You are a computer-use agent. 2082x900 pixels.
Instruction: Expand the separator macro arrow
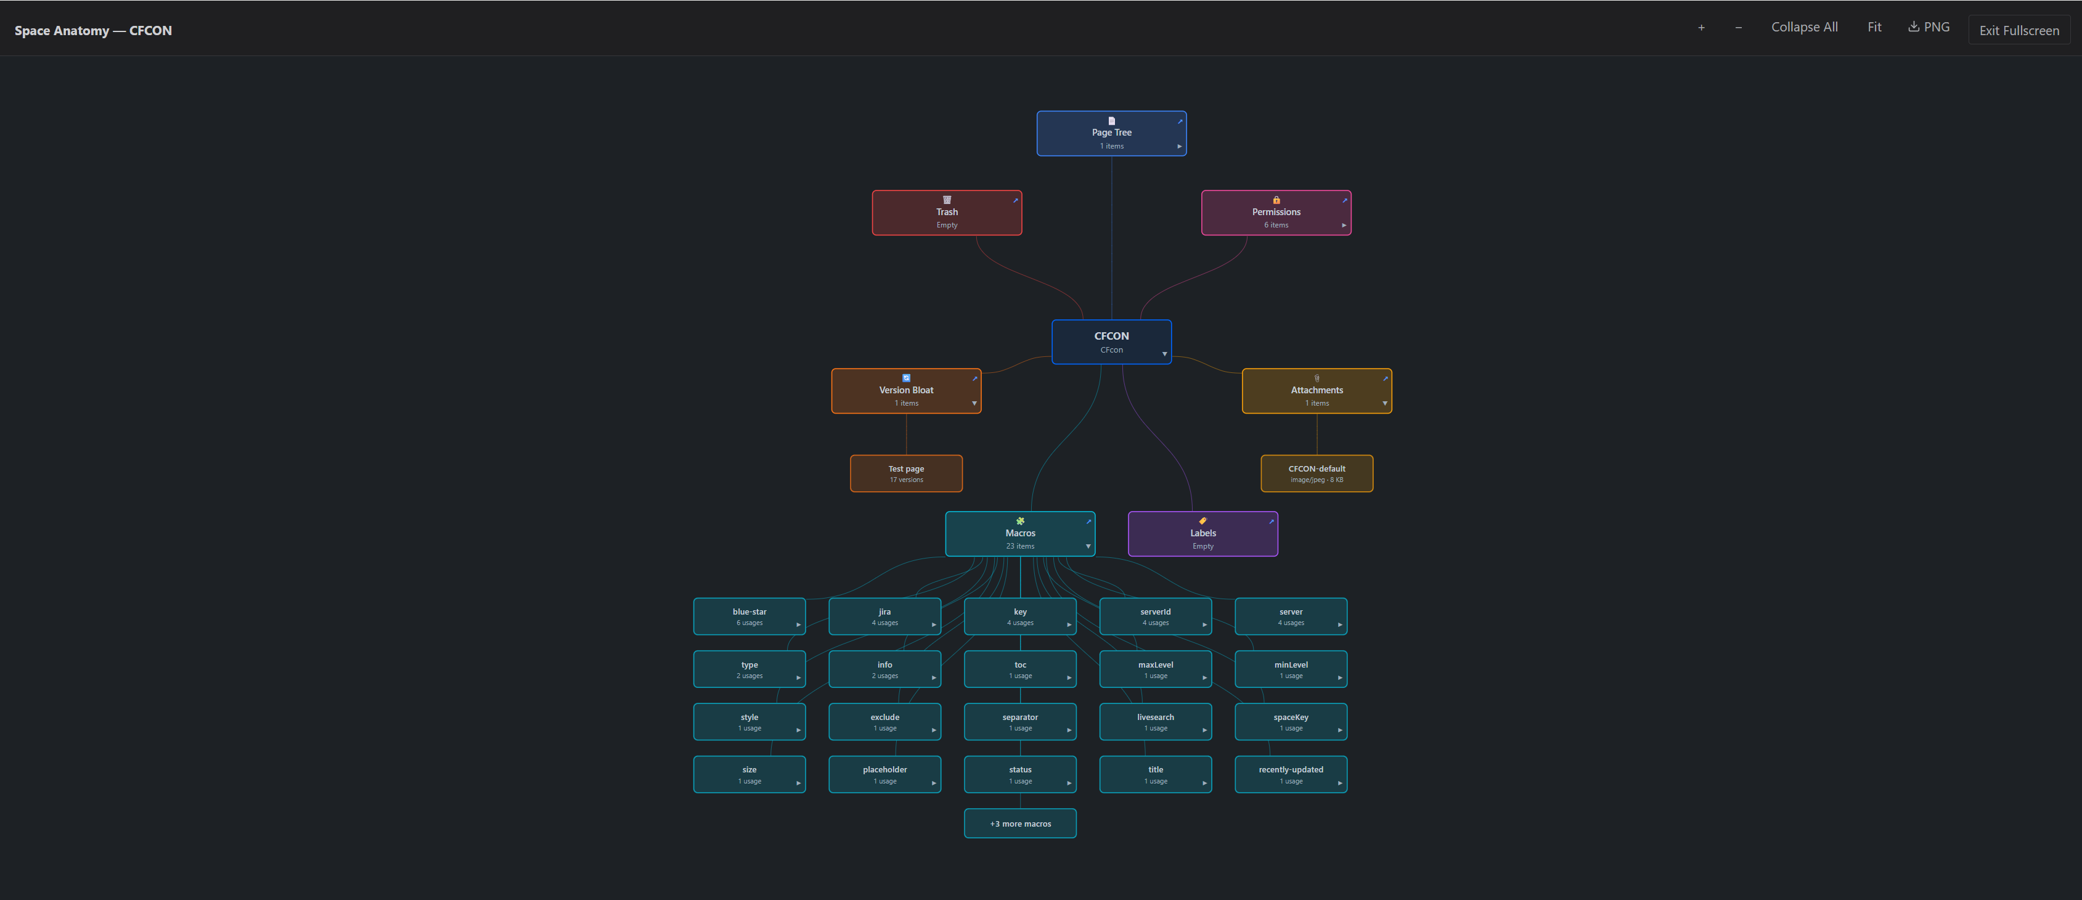click(1069, 730)
